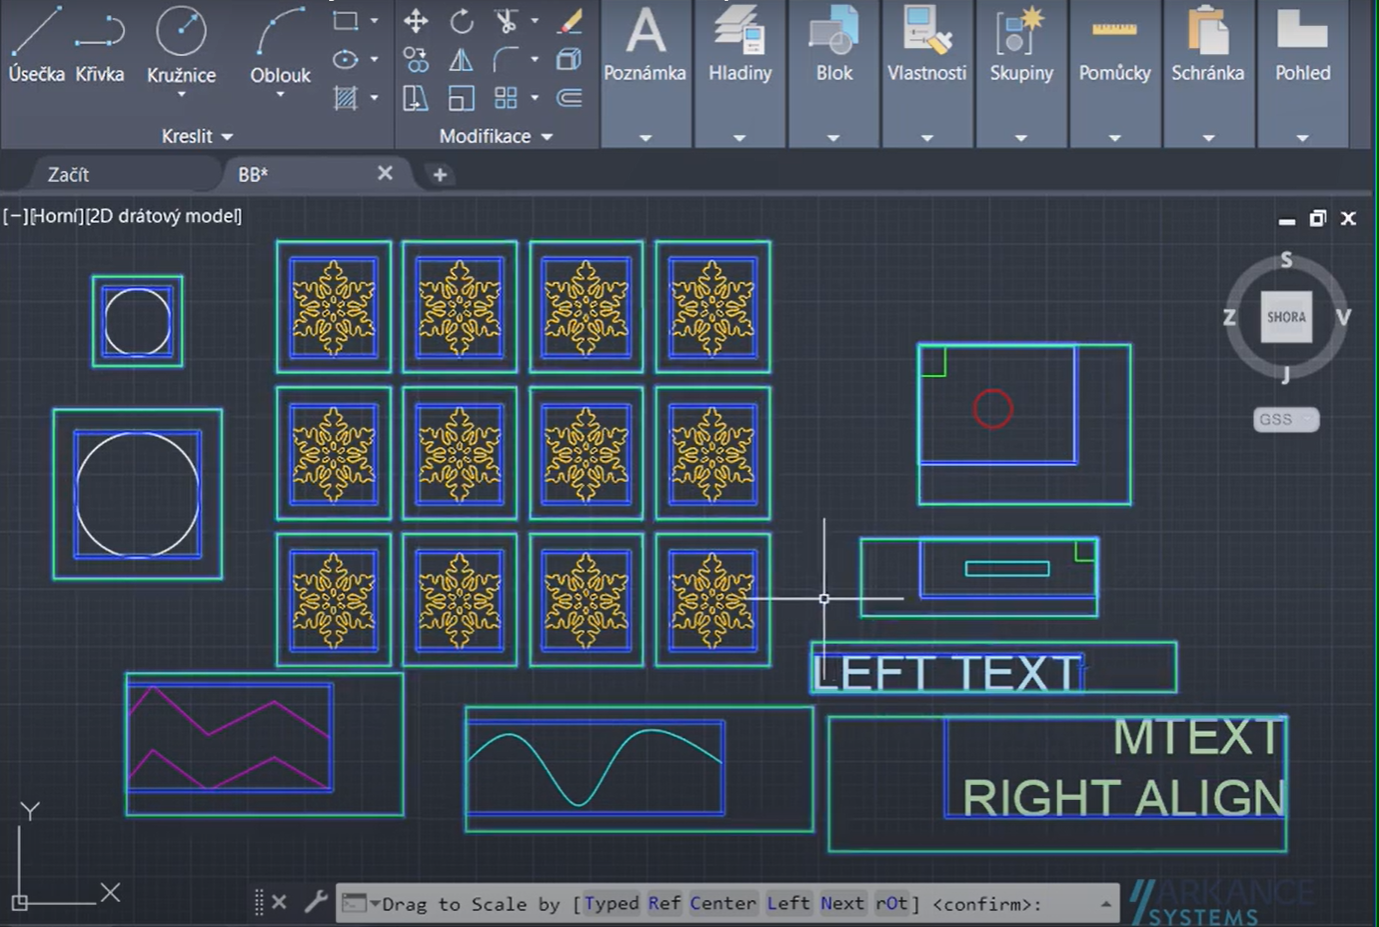This screenshot has width=1379, height=927.
Task: Click the SHORA face on ViewCube
Action: pyautogui.click(x=1286, y=317)
